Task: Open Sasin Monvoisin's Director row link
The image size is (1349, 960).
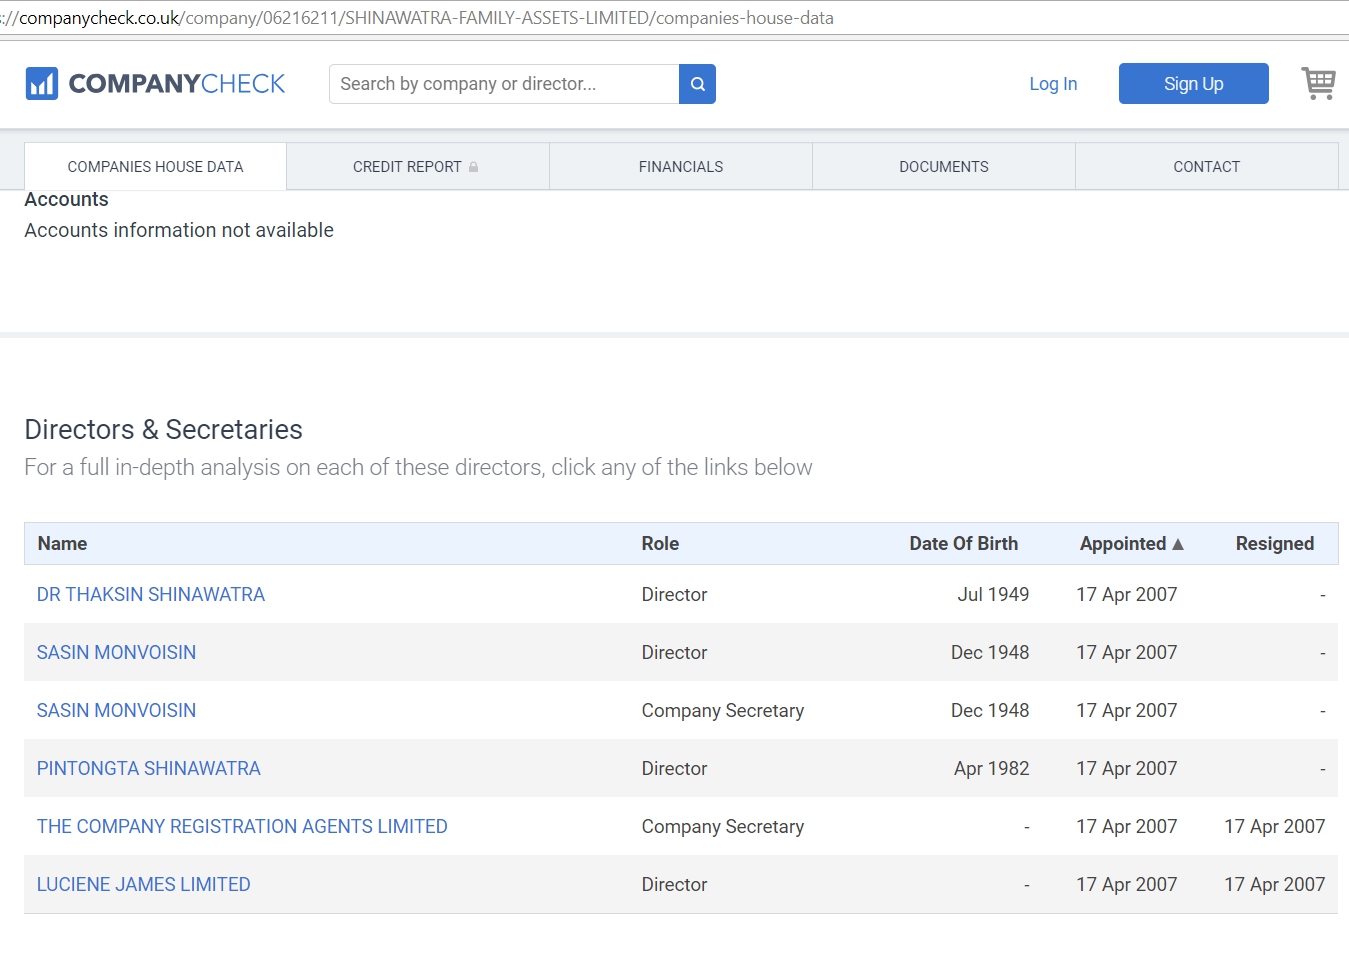Action: 116,652
